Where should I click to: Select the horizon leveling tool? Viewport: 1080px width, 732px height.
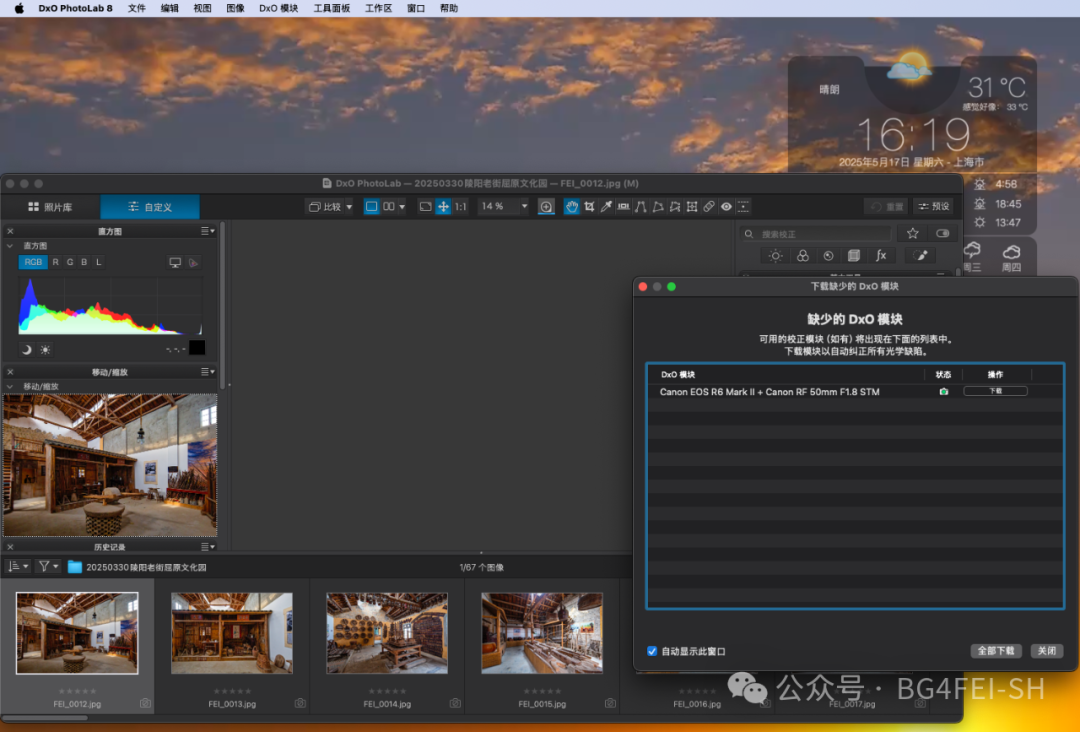[623, 207]
